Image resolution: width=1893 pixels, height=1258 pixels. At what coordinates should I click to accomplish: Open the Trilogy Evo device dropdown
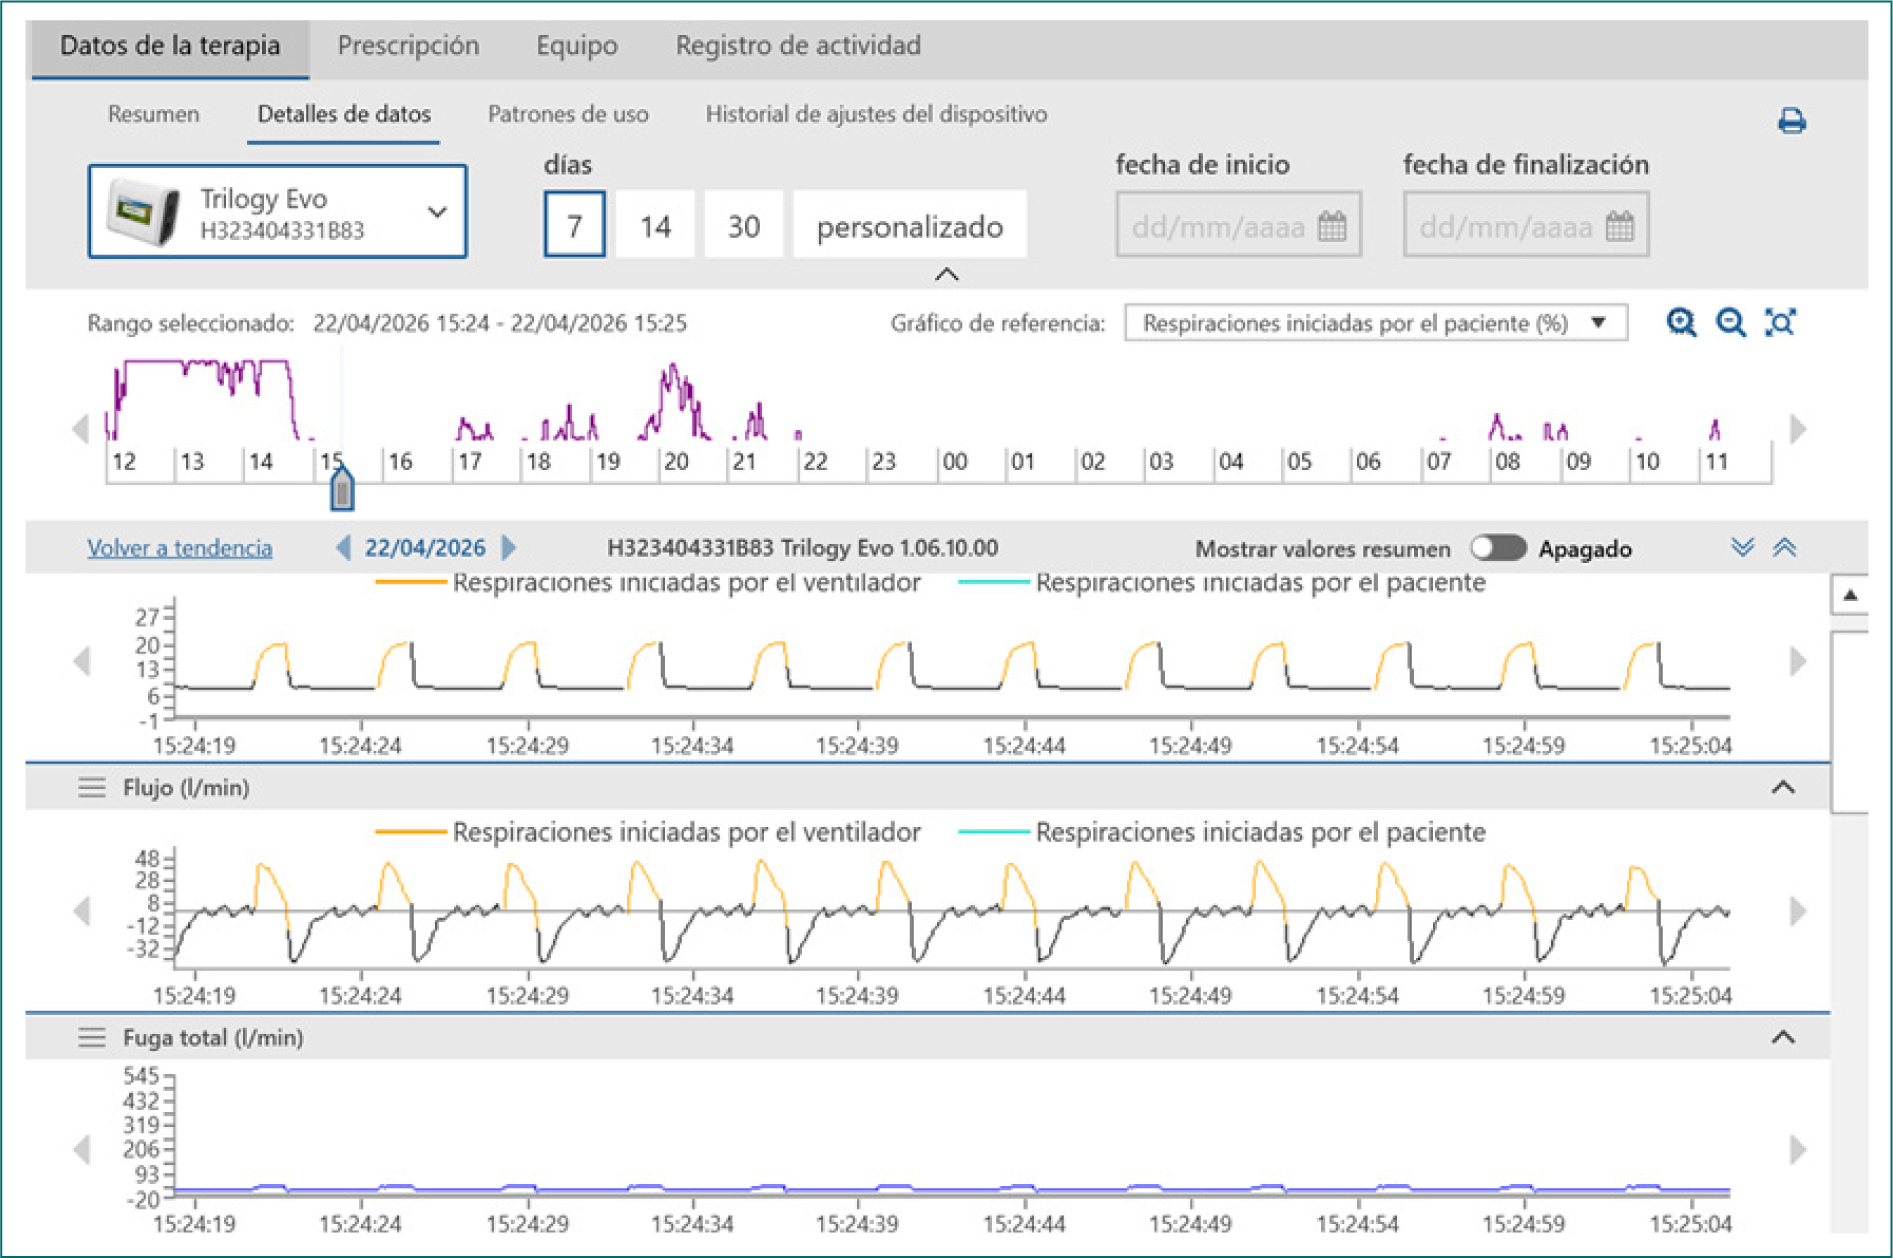(x=278, y=212)
